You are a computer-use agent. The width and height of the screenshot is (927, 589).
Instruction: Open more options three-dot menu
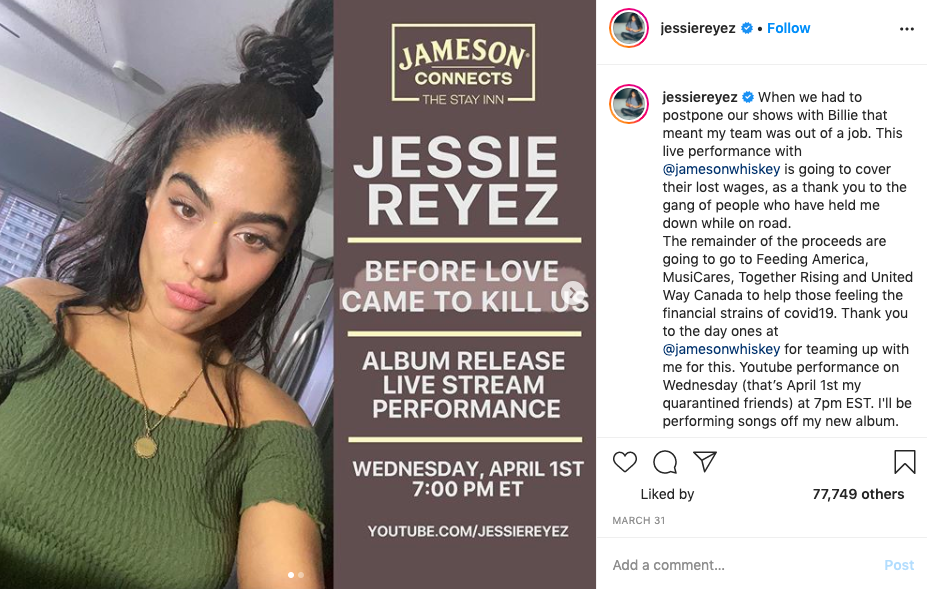pyautogui.click(x=906, y=29)
